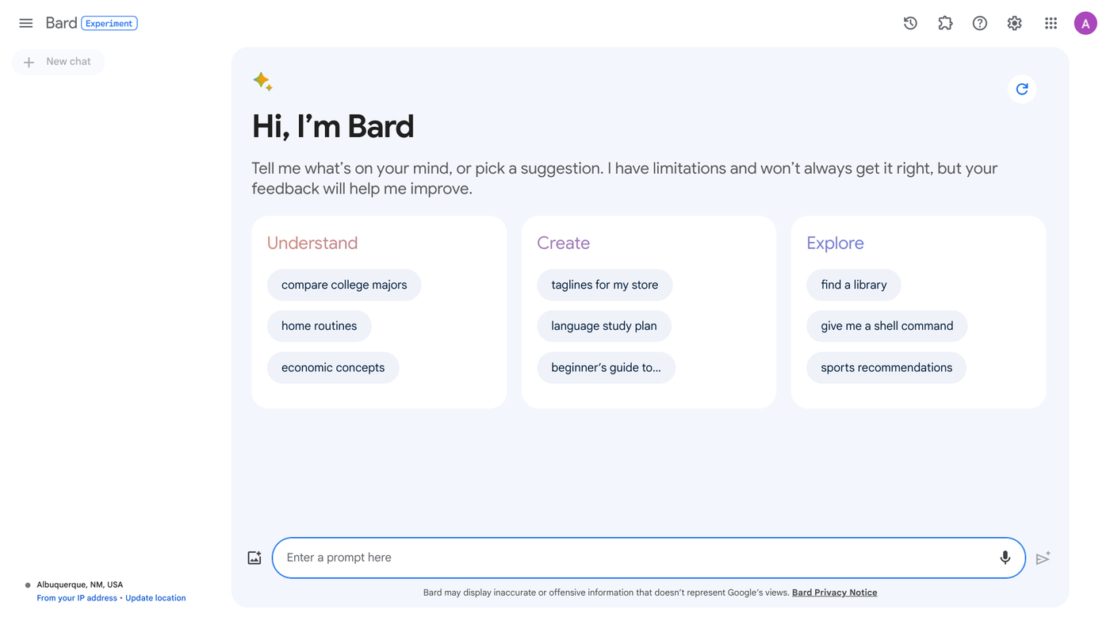1110x625 pixels.
Task: Click the Bard sparkle logo icon
Action: pos(263,81)
